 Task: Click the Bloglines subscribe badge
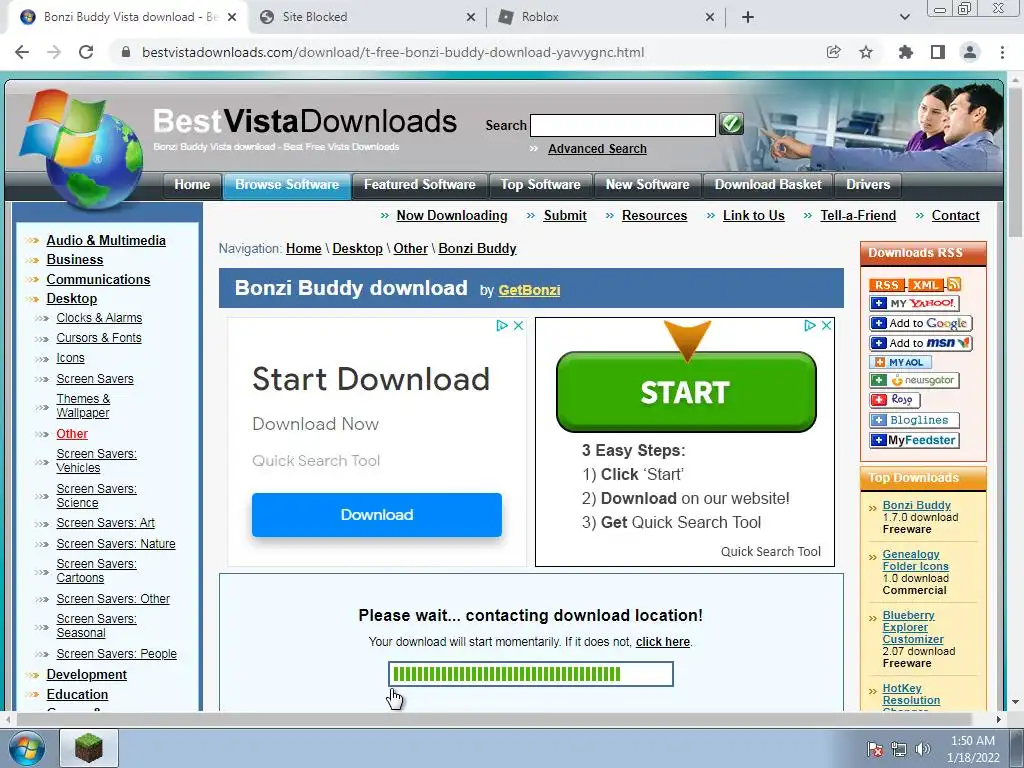pos(914,420)
